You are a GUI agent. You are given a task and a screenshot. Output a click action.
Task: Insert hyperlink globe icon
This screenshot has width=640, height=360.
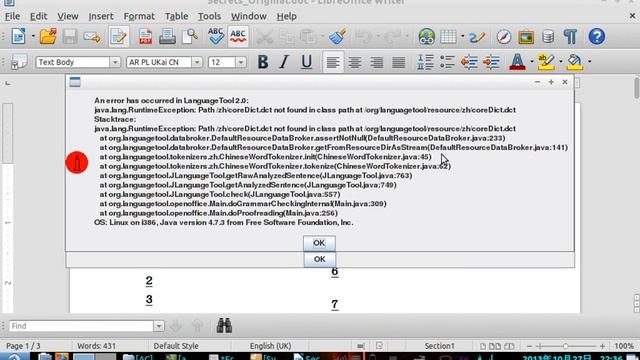(426, 37)
